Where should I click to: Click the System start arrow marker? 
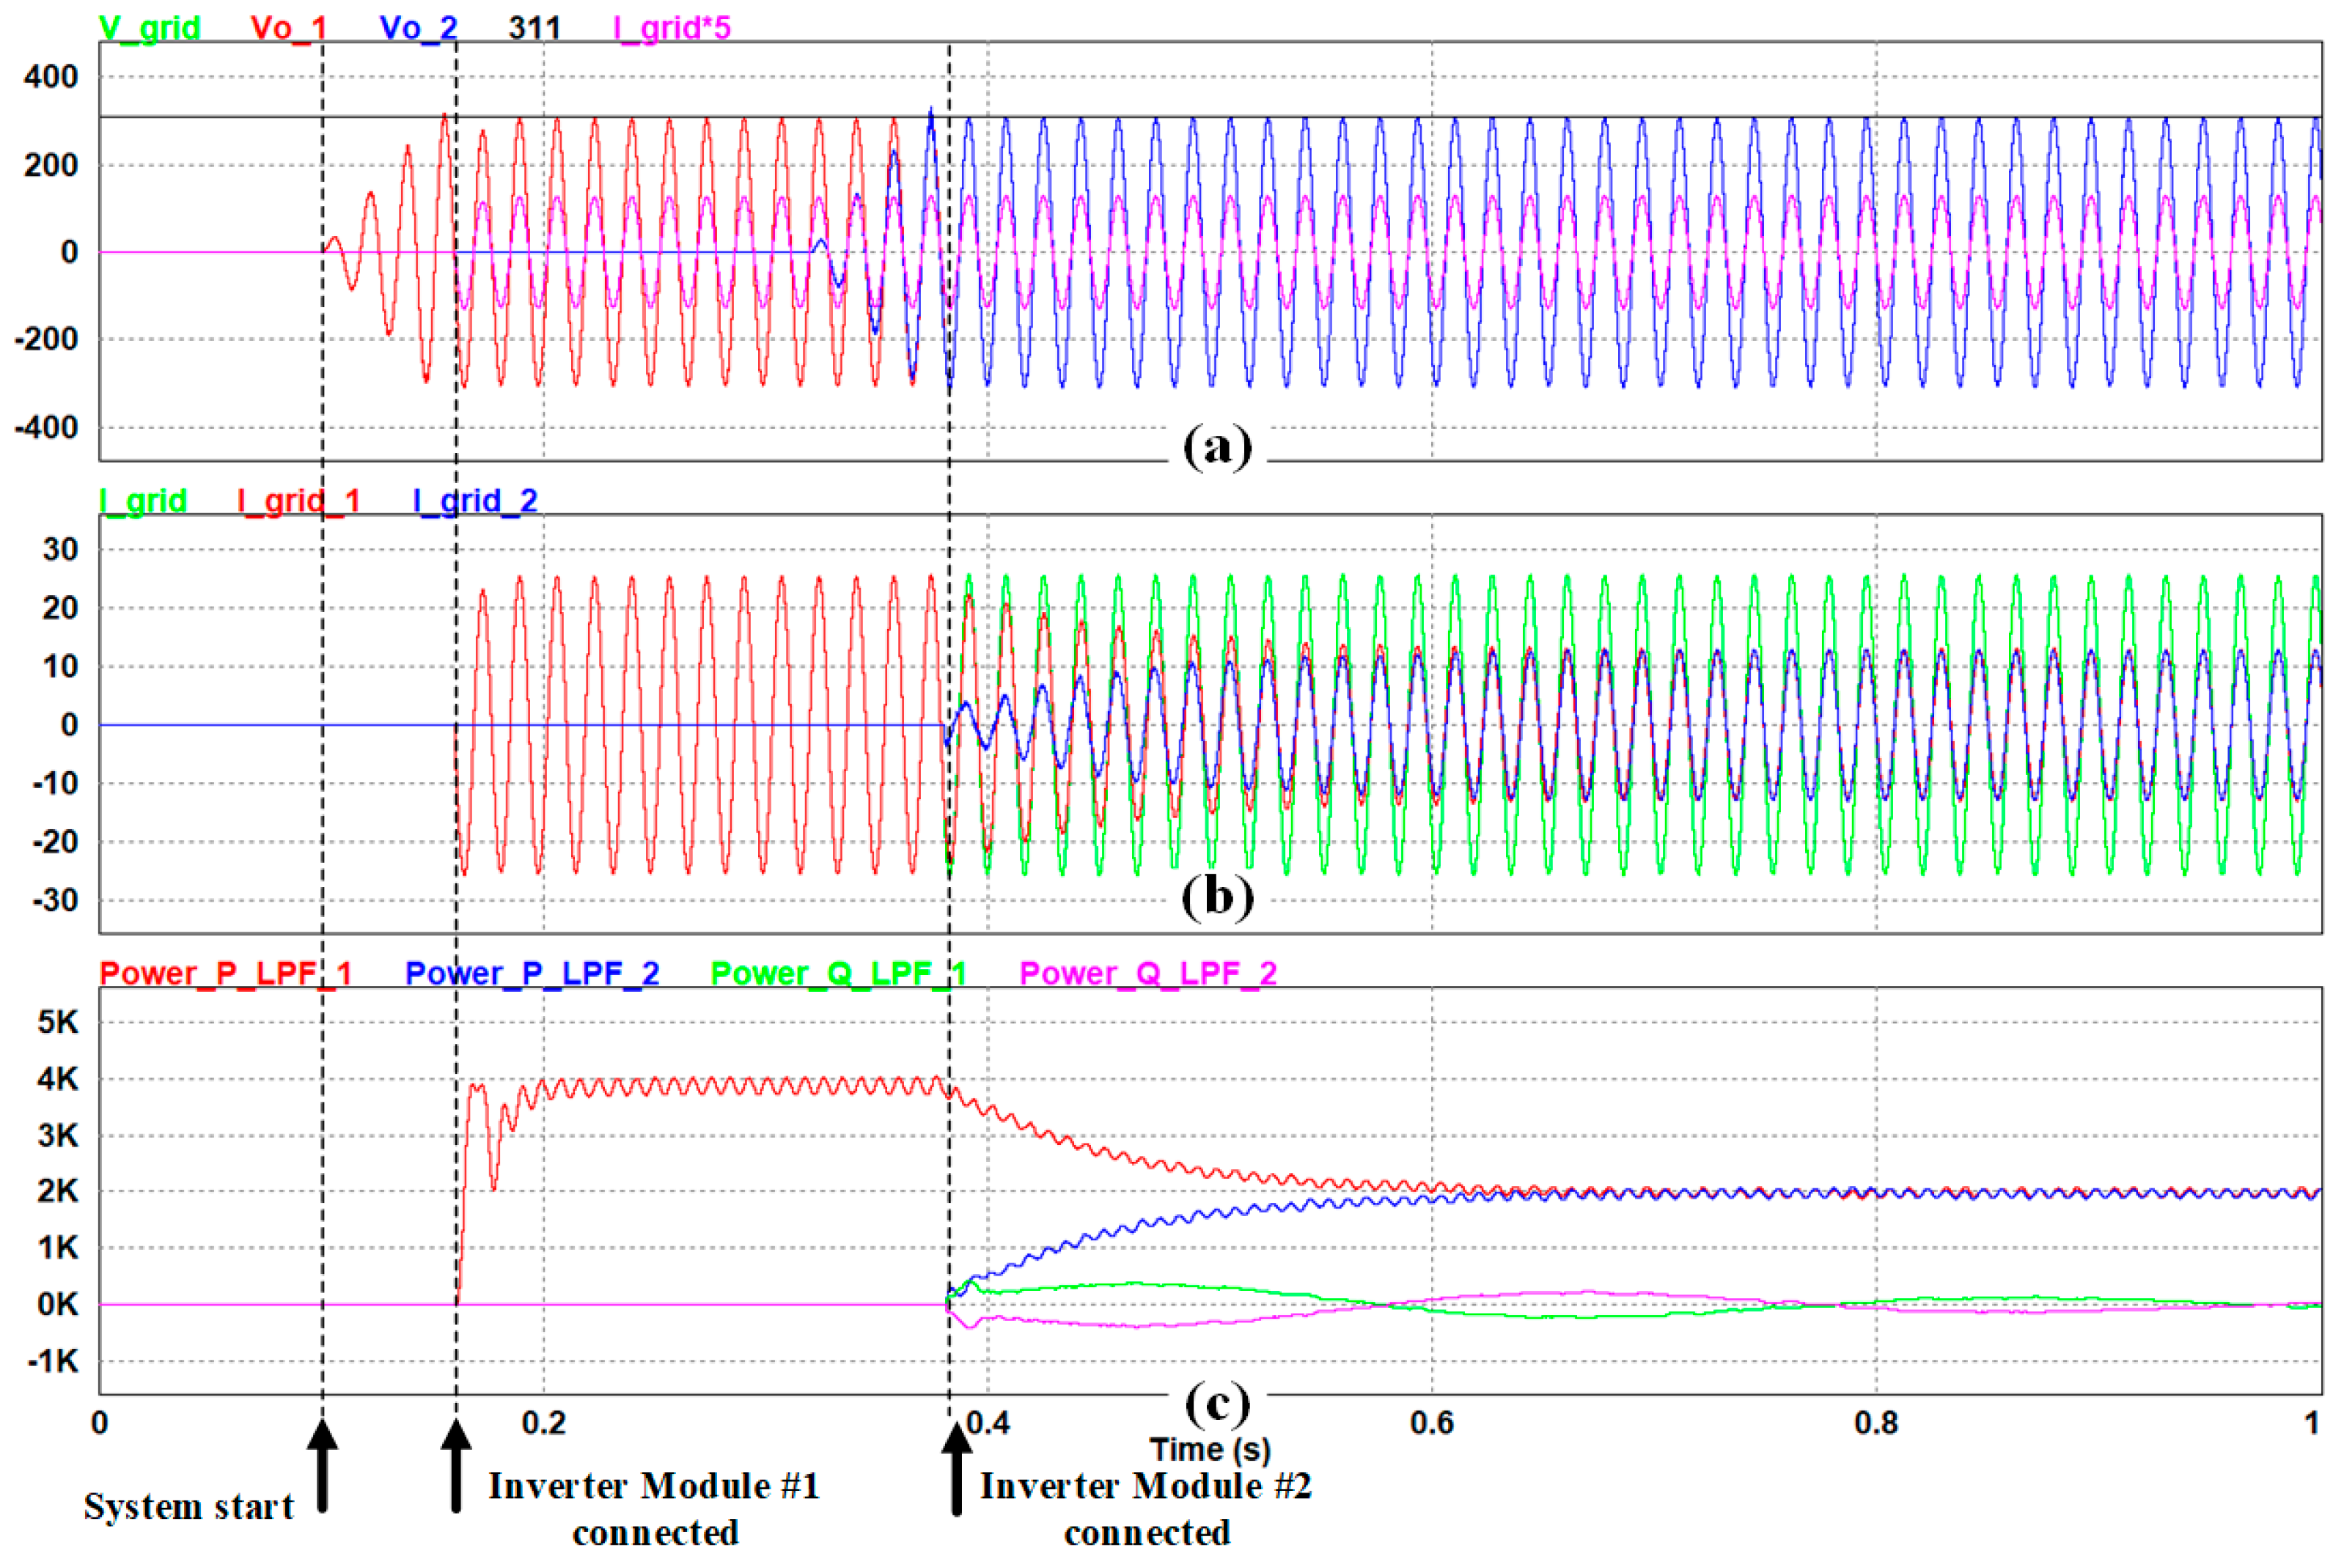[322, 1465]
